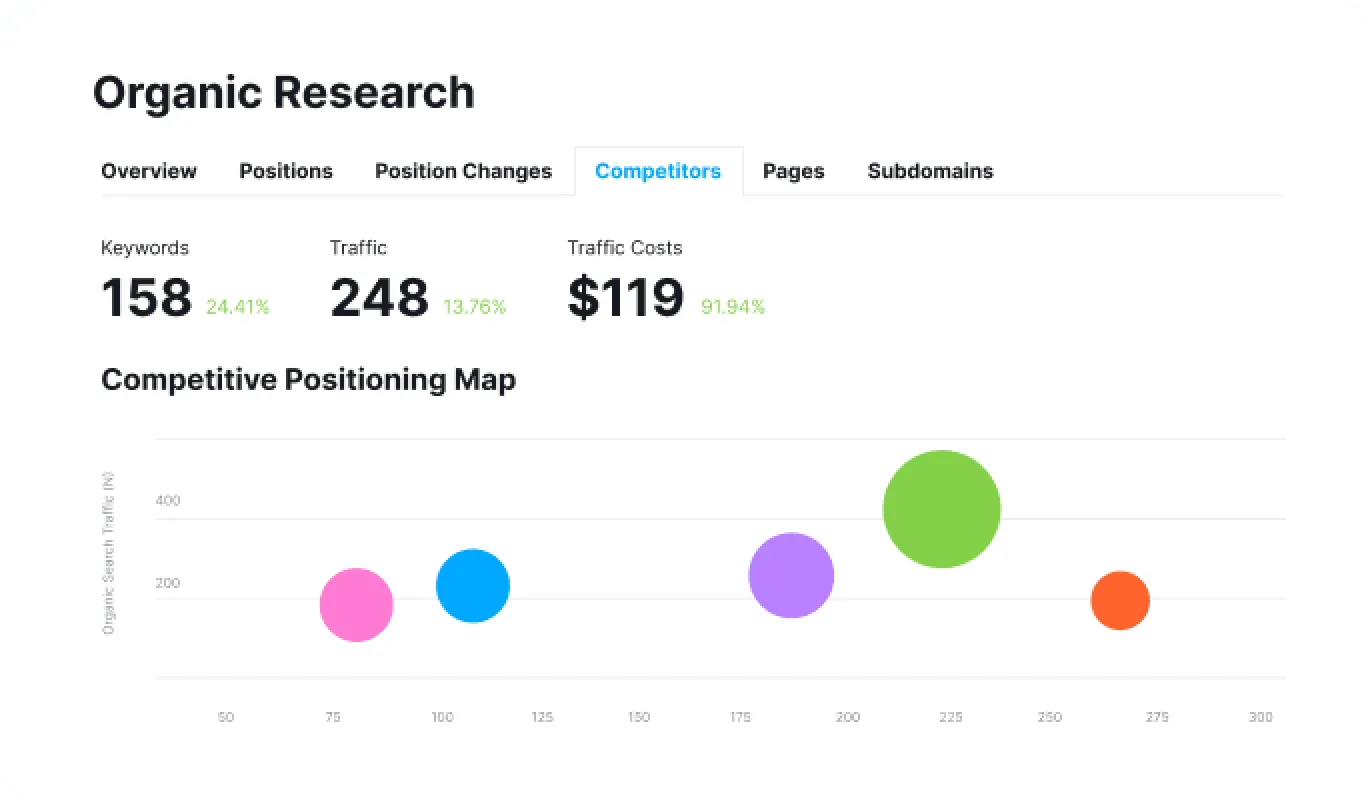
Task: Select the blue bubble on the map
Action: tap(473, 586)
